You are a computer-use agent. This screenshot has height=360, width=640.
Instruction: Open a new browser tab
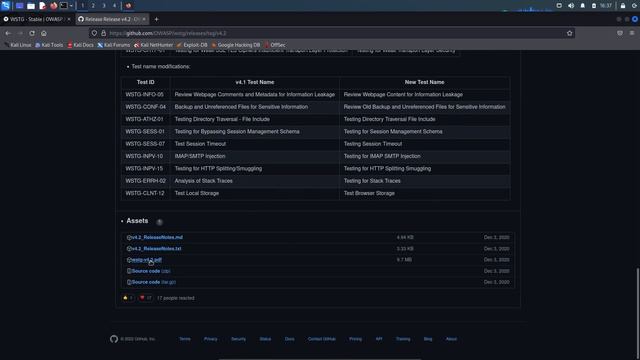click(x=156, y=19)
